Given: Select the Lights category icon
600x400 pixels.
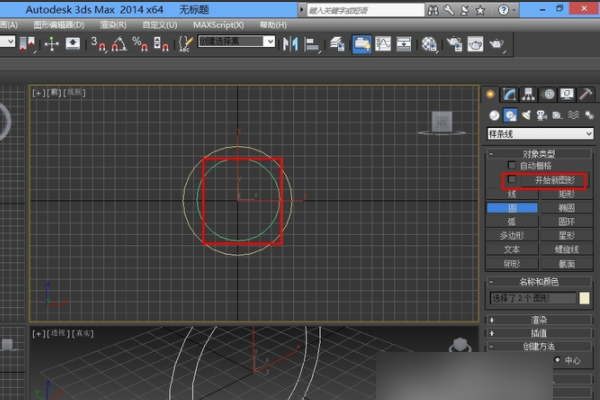Looking at the screenshot, I should [x=526, y=115].
